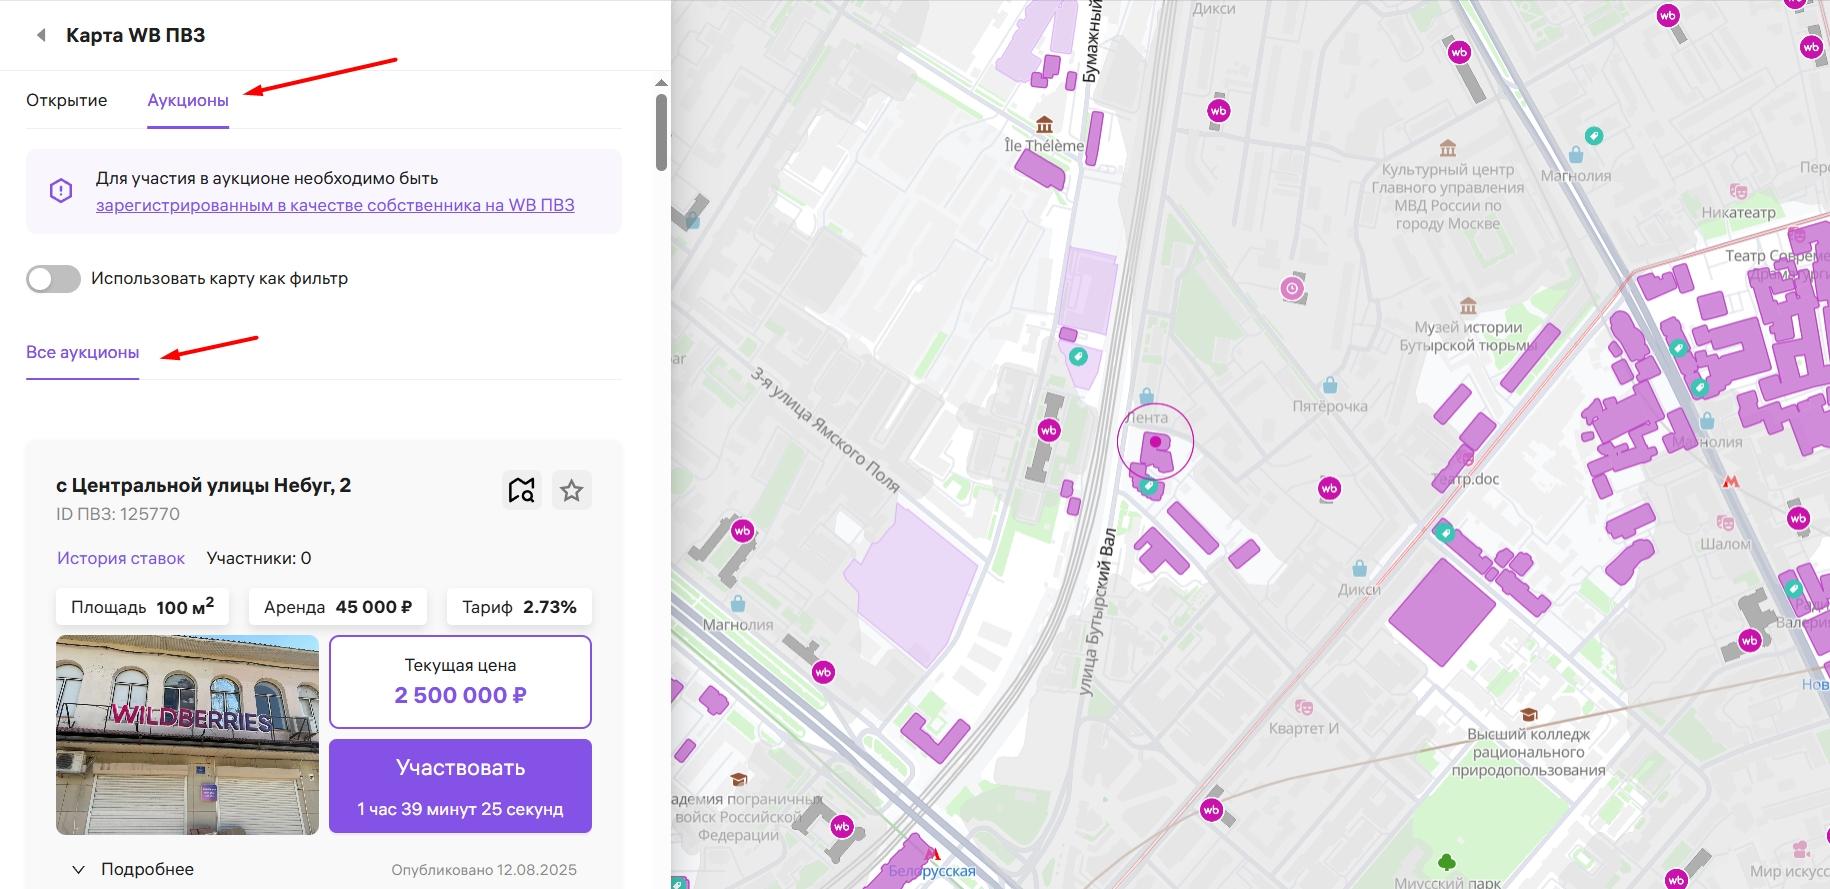Select wb marker southeast of left Магнолия

[823, 672]
